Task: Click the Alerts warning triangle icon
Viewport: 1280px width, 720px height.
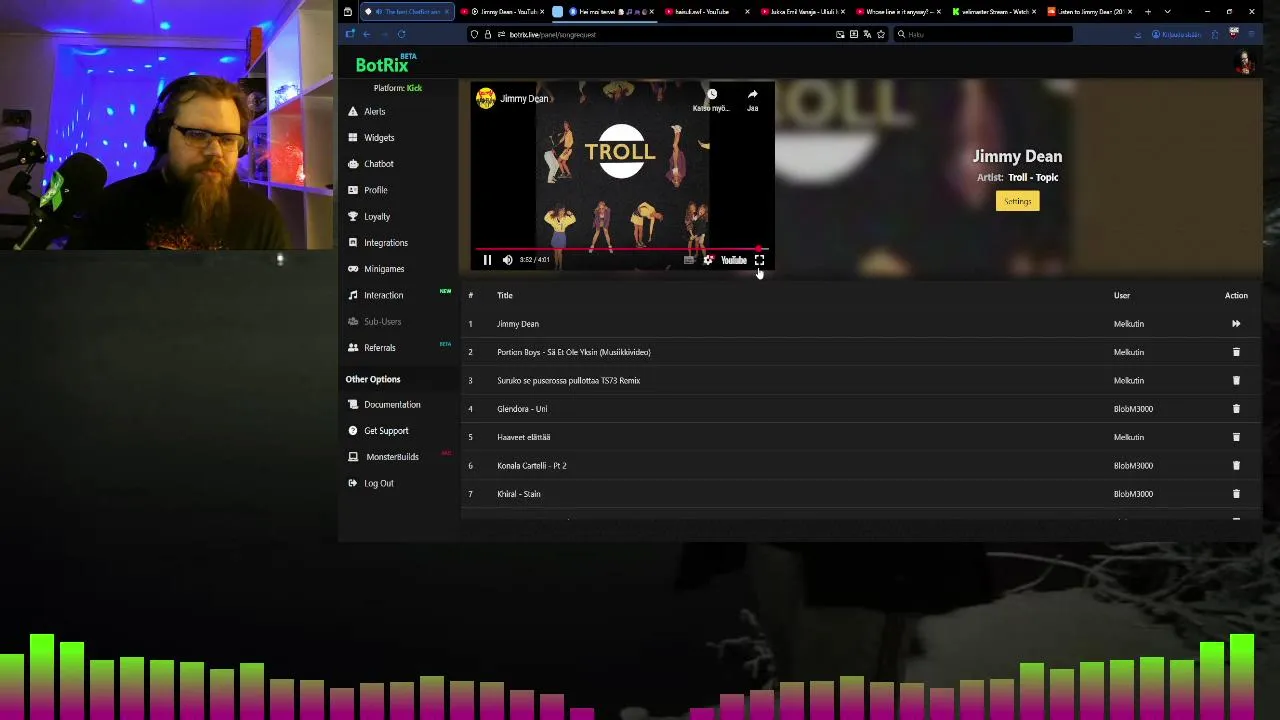Action: tap(353, 111)
